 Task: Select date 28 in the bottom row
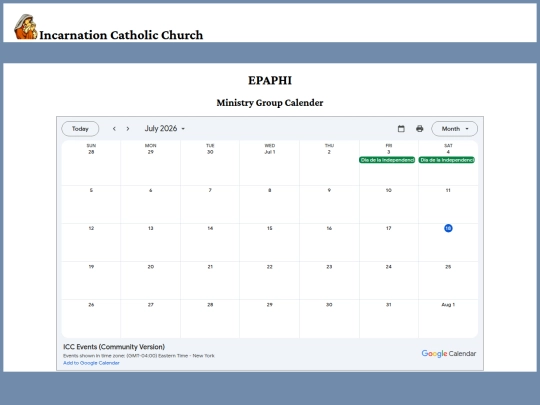(210, 305)
